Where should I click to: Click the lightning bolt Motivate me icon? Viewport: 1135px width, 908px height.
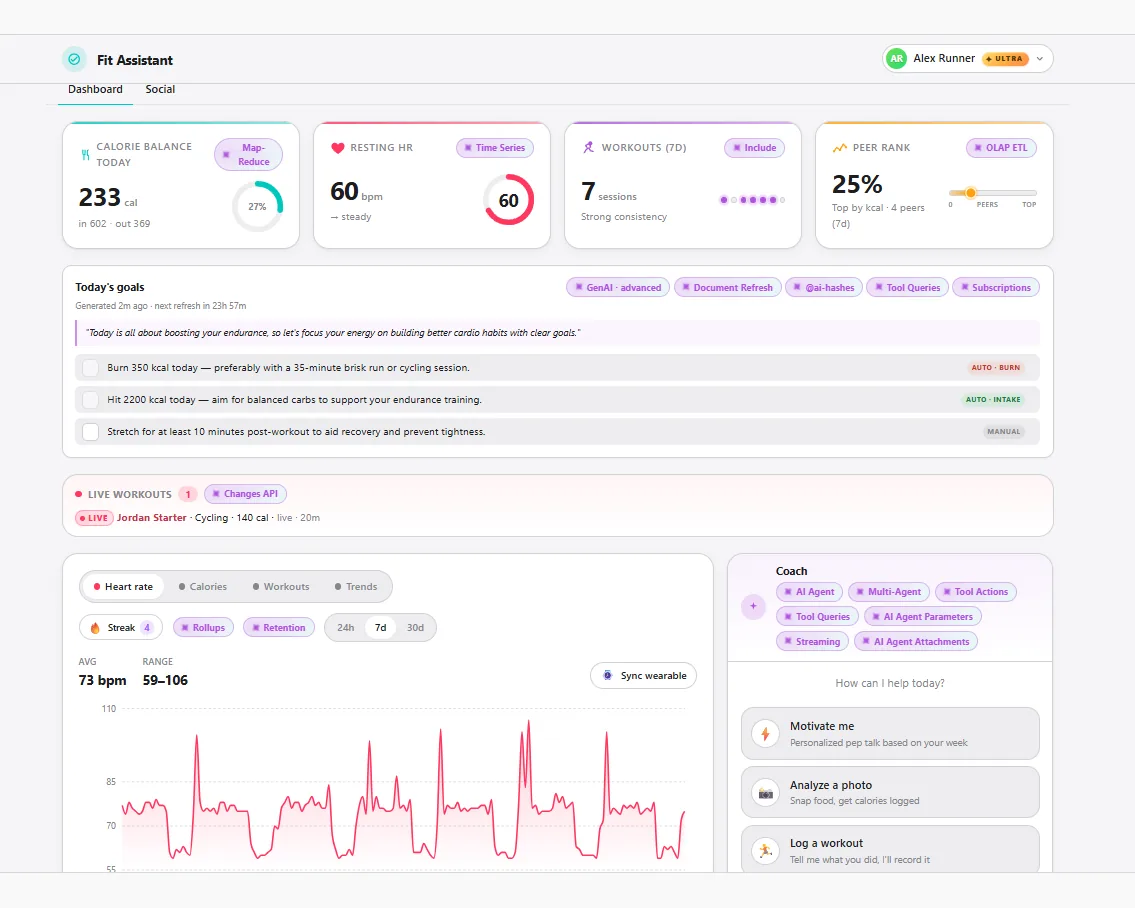pos(765,733)
